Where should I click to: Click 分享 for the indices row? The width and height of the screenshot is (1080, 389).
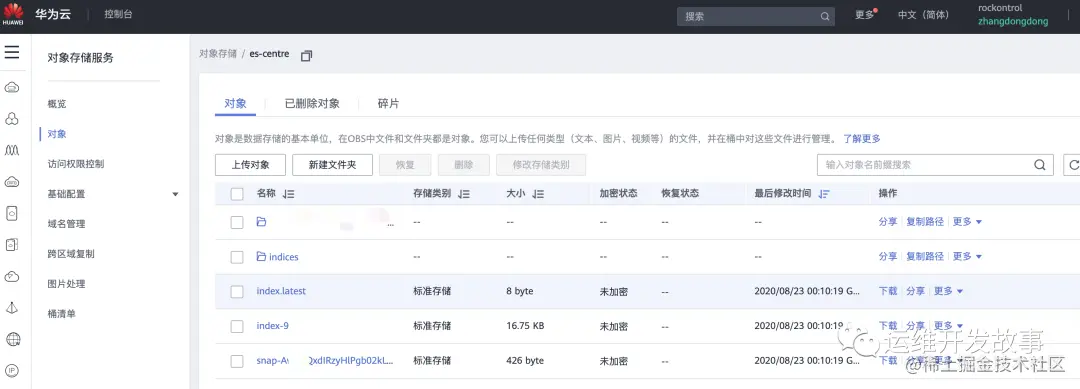tap(888, 256)
